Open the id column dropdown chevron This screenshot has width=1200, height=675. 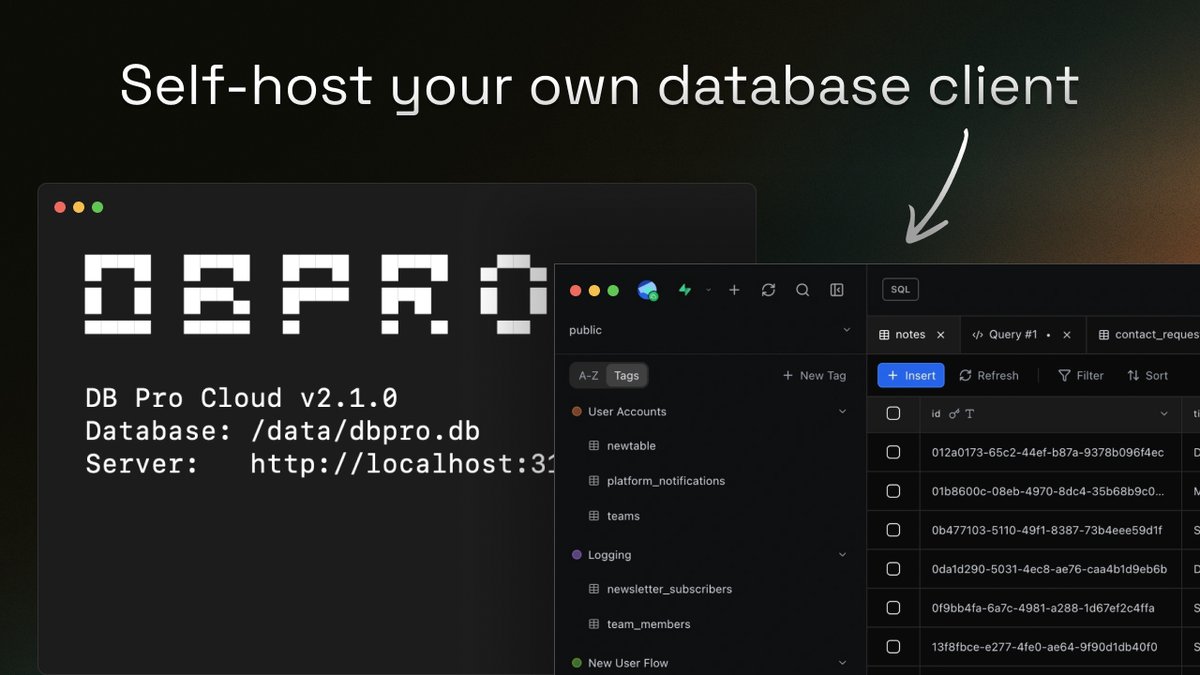click(1164, 413)
